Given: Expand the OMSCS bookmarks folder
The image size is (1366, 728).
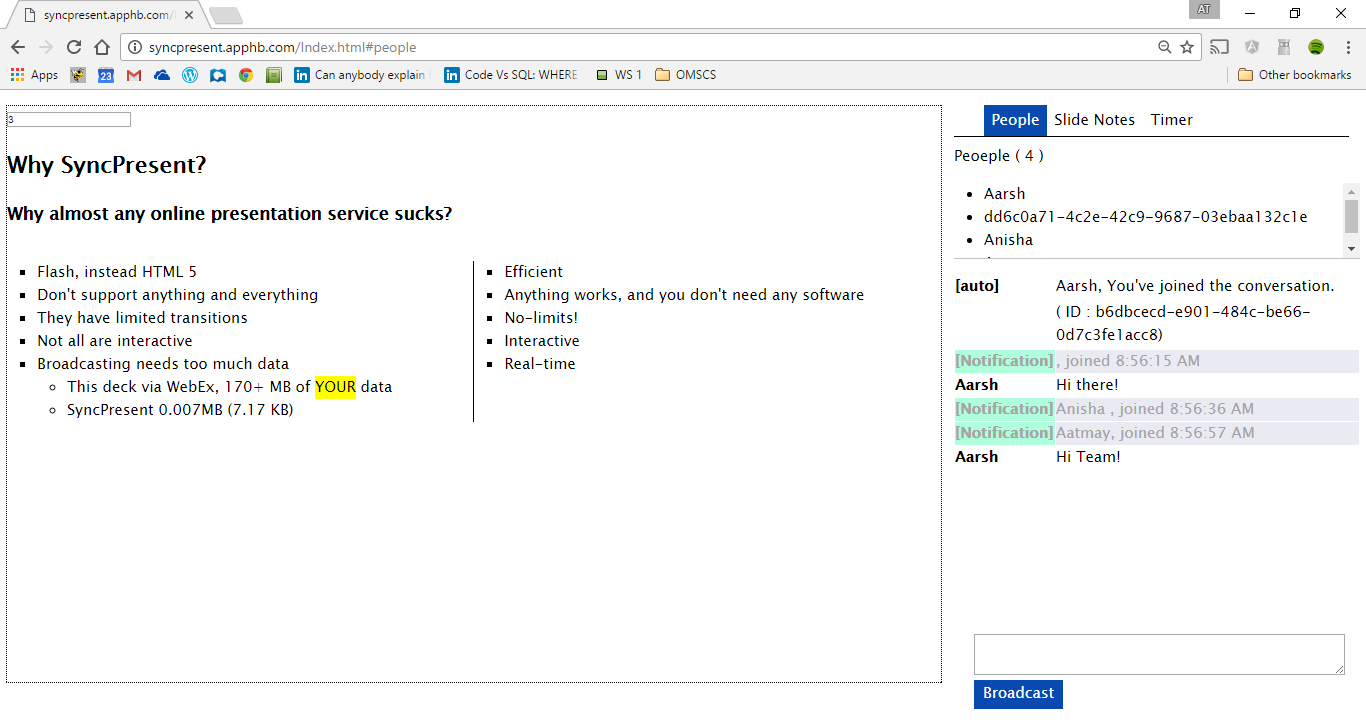Looking at the screenshot, I should 686,75.
